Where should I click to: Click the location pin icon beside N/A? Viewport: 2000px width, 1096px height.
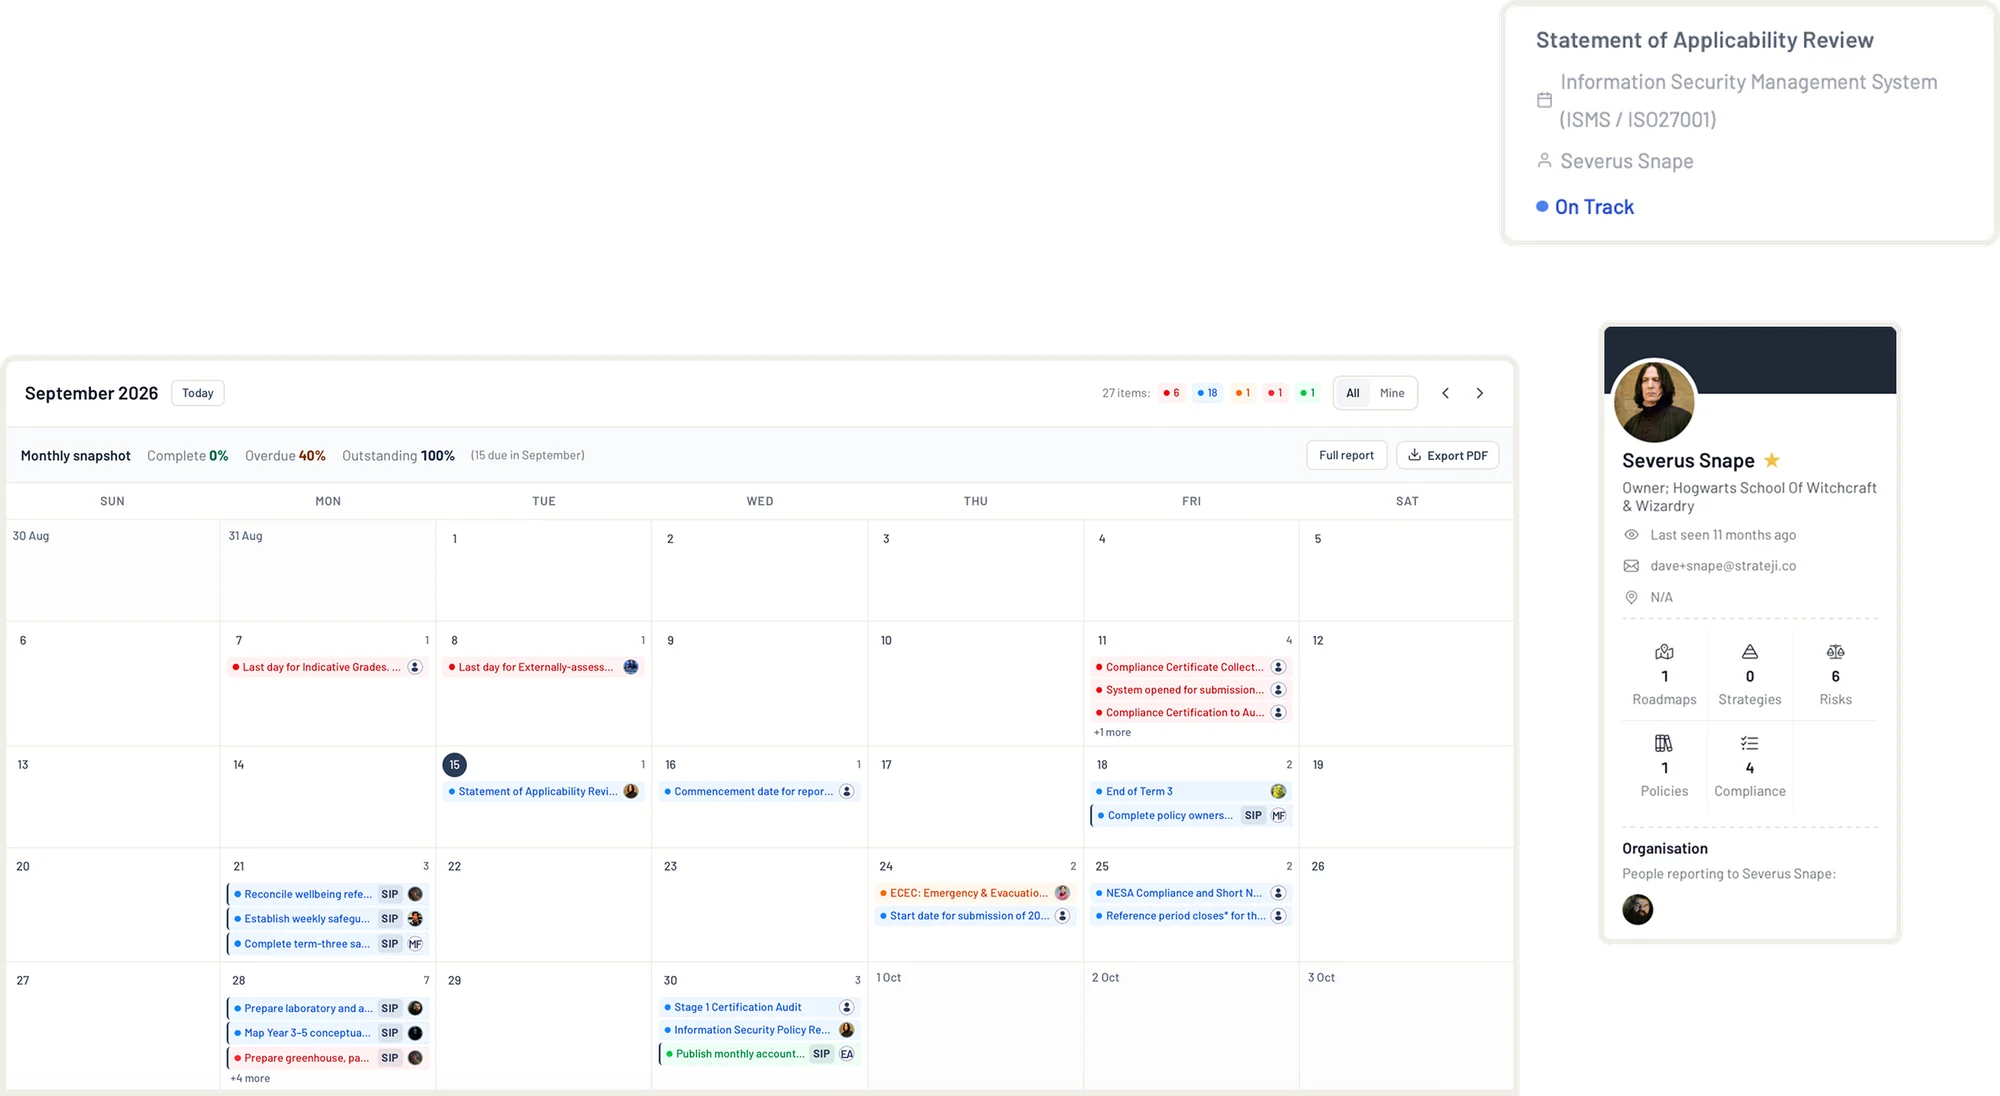tap(1631, 597)
